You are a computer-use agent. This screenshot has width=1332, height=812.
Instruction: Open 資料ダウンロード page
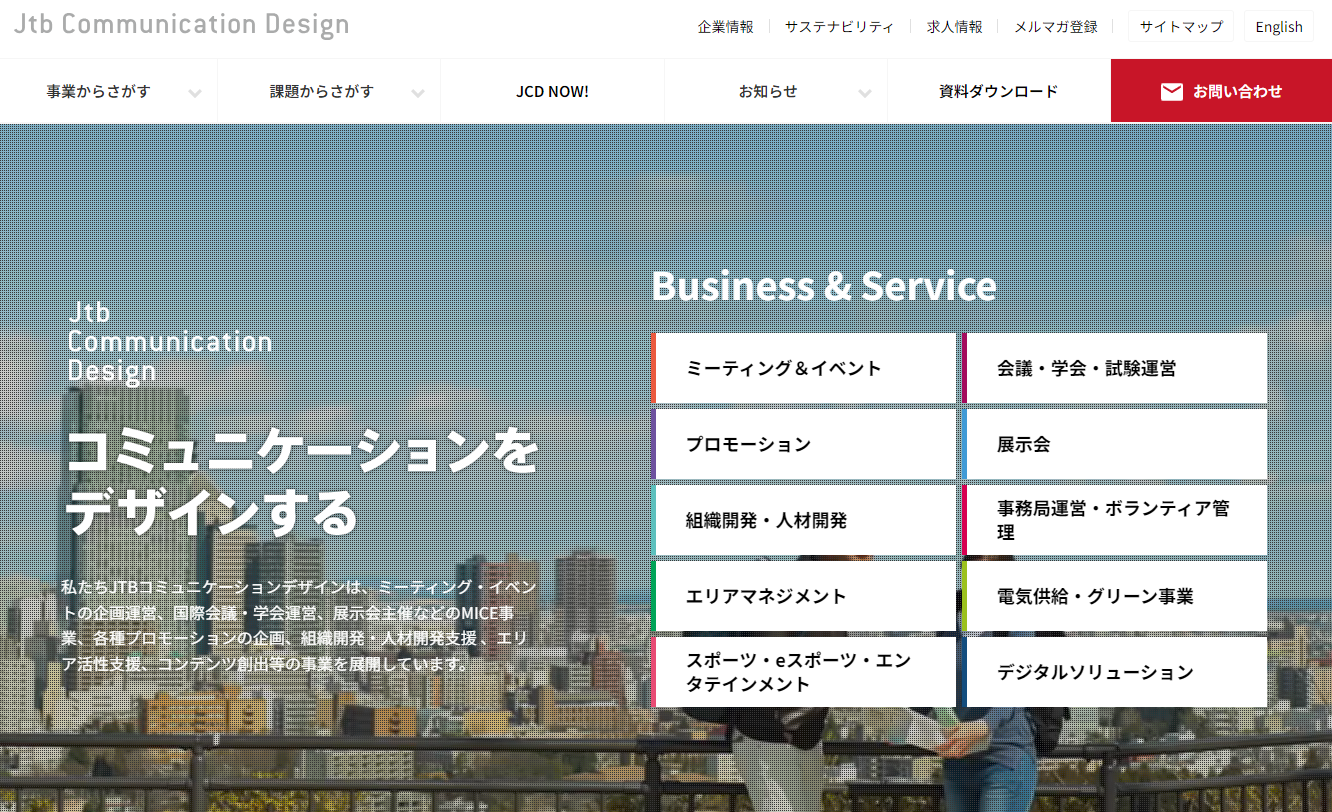(998, 91)
